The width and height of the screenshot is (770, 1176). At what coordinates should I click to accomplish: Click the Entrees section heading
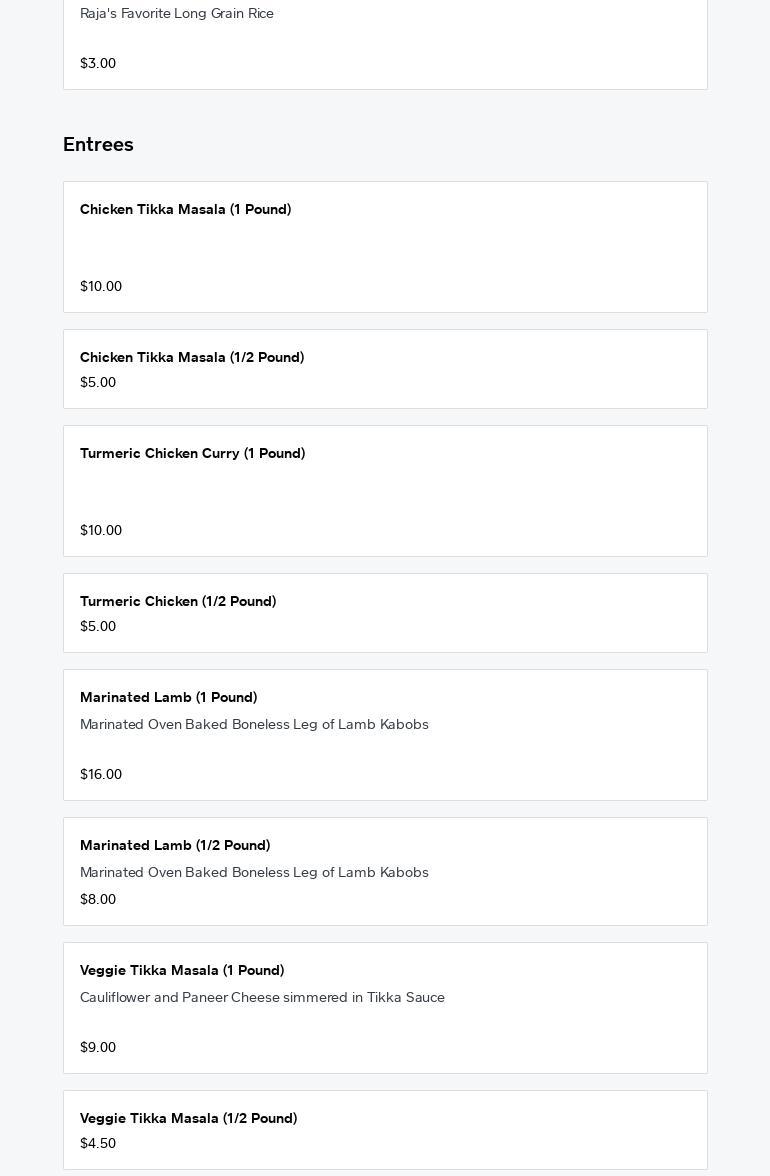[98, 145]
